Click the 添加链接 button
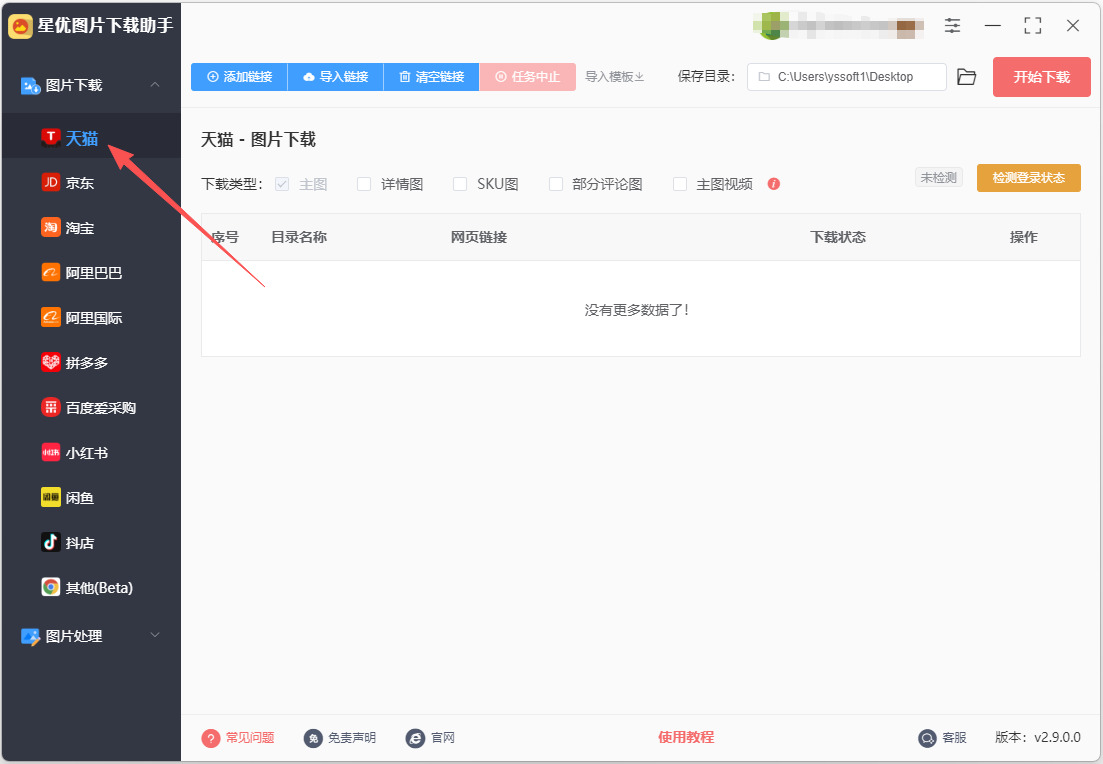The height and width of the screenshot is (764, 1103). point(239,77)
